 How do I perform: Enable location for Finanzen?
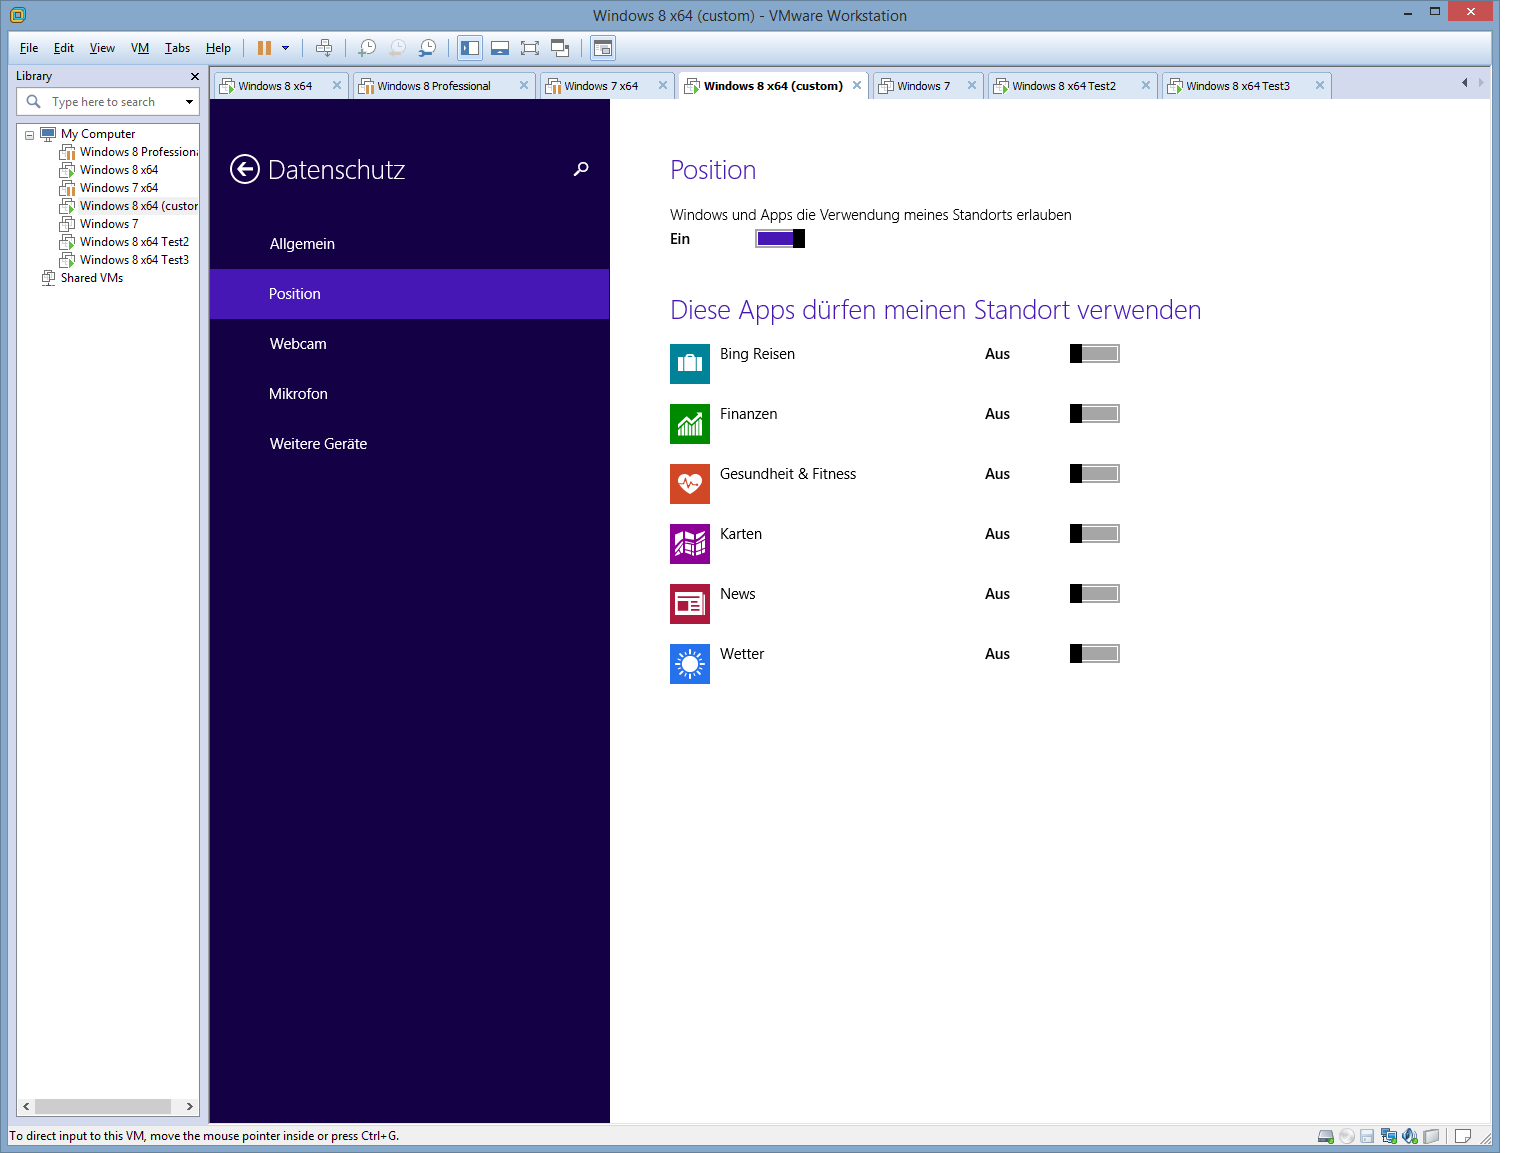tap(1095, 414)
